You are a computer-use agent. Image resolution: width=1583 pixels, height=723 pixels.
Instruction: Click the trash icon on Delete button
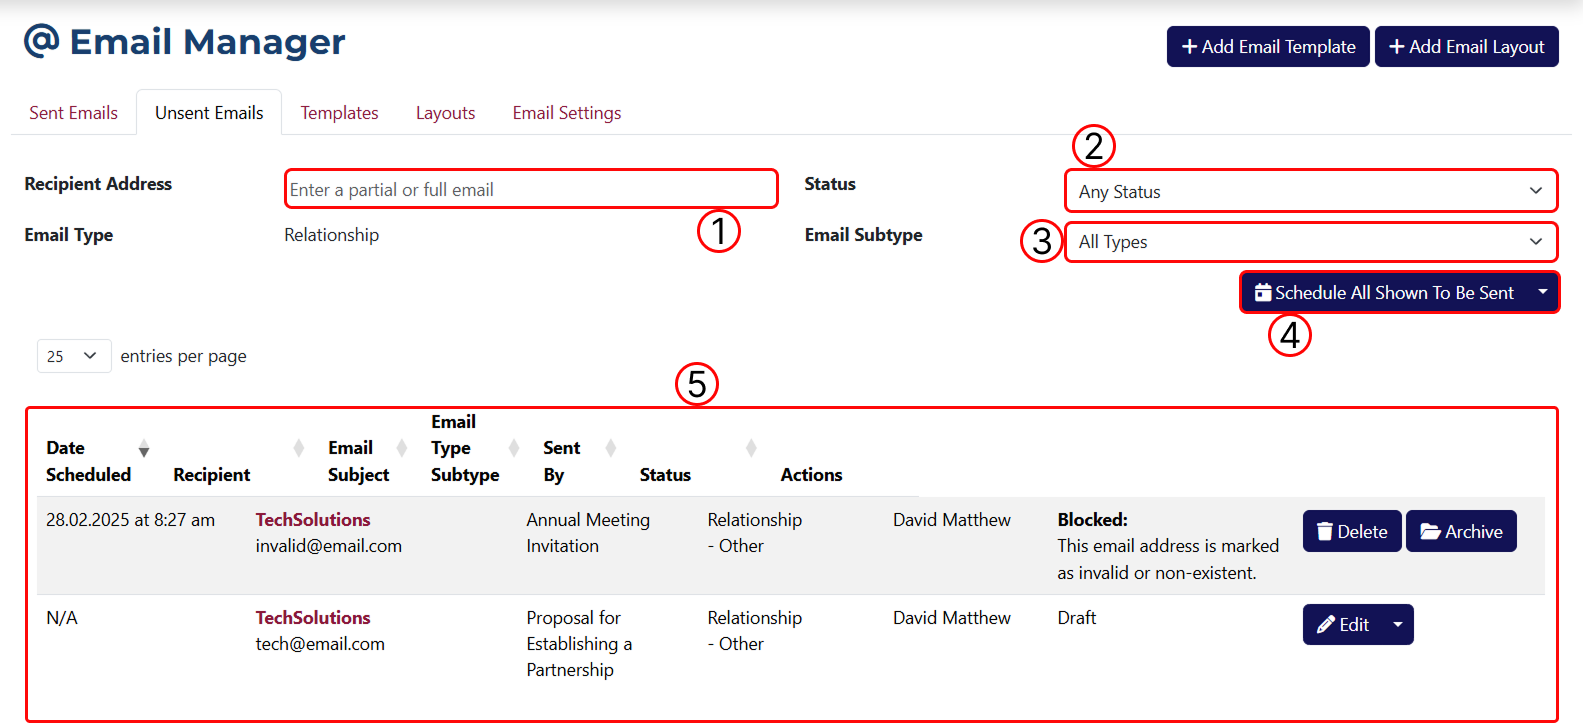(x=1324, y=532)
